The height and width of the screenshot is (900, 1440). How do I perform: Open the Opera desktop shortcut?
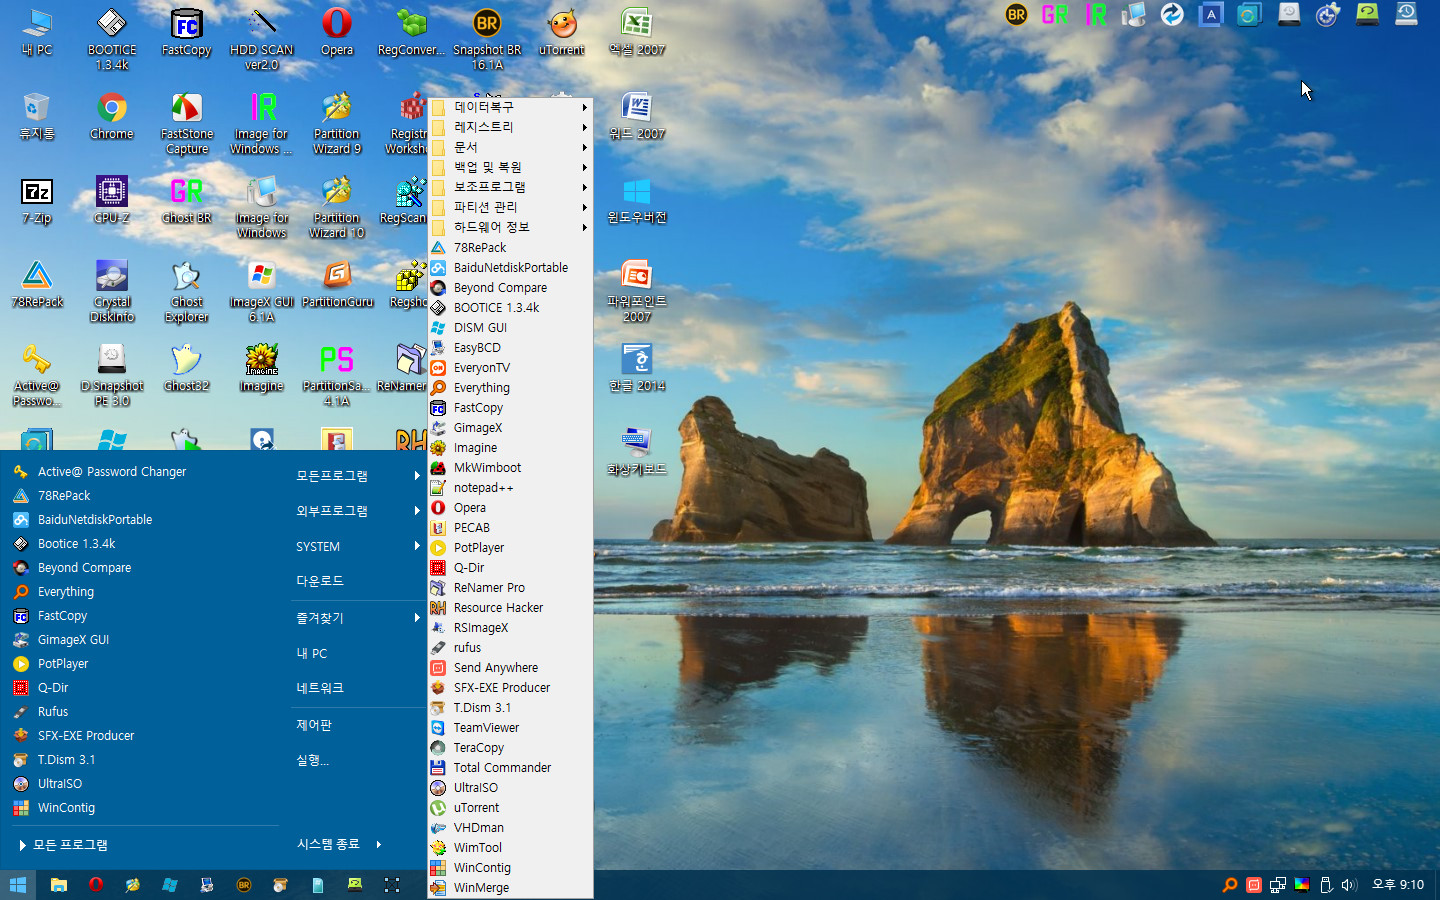click(x=337, y=32)
